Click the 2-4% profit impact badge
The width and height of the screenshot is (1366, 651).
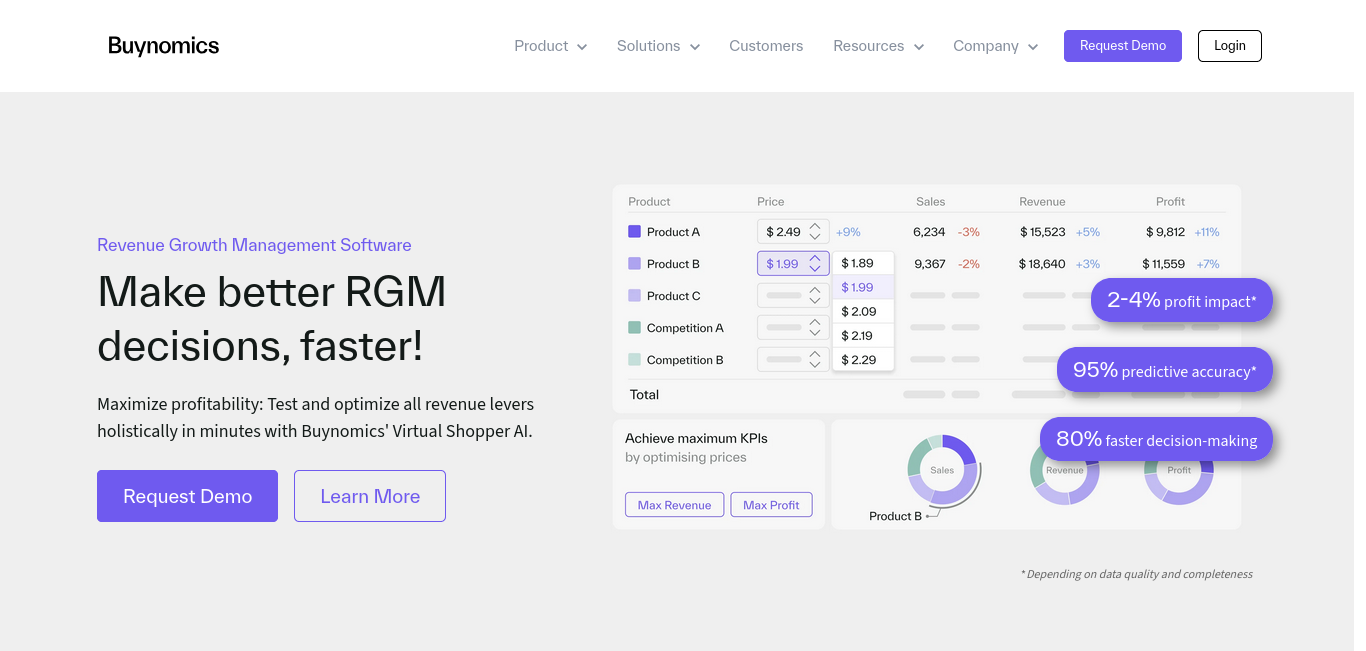[x=1181, y=300]
